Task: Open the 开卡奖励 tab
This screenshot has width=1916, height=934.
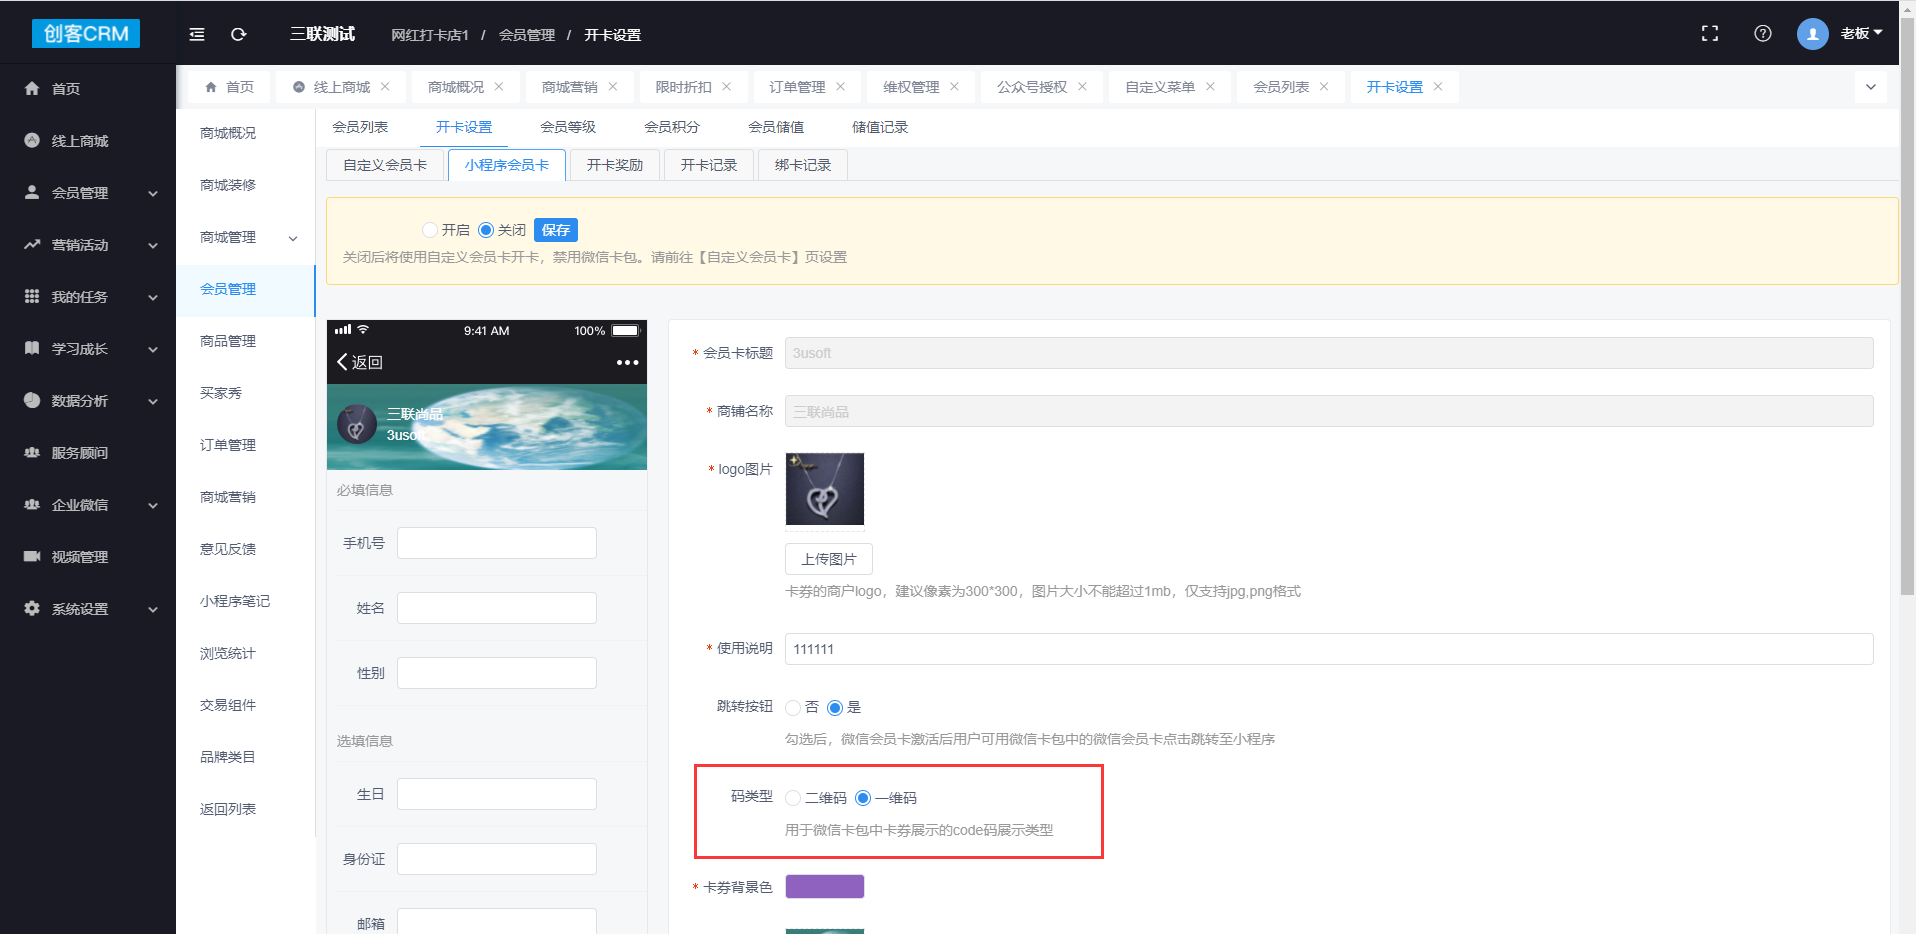Action: tap(615, 165)
